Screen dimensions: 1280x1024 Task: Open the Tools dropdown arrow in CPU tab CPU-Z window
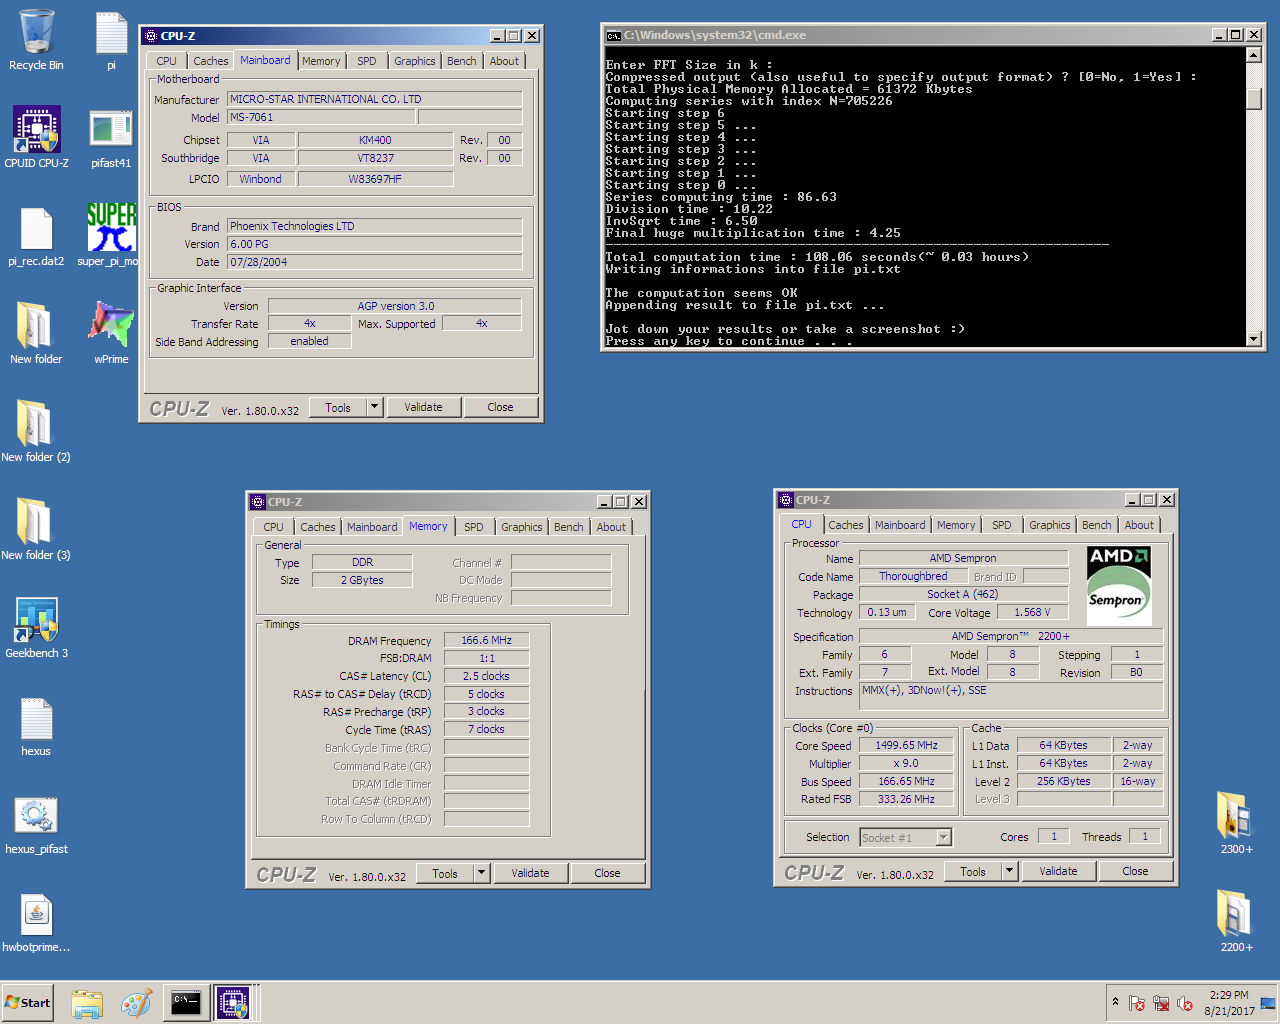[x=1009, y=871]
